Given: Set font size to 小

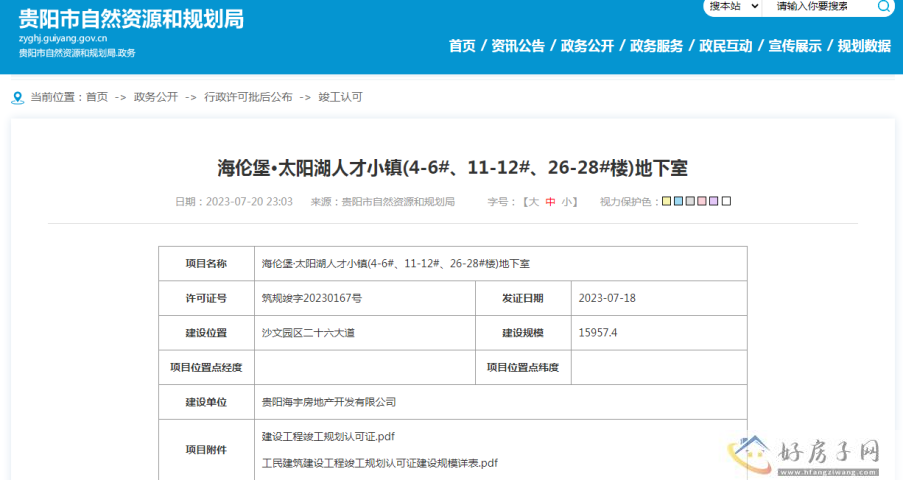Looking at the screenshot, I should (x=567, y=202).
